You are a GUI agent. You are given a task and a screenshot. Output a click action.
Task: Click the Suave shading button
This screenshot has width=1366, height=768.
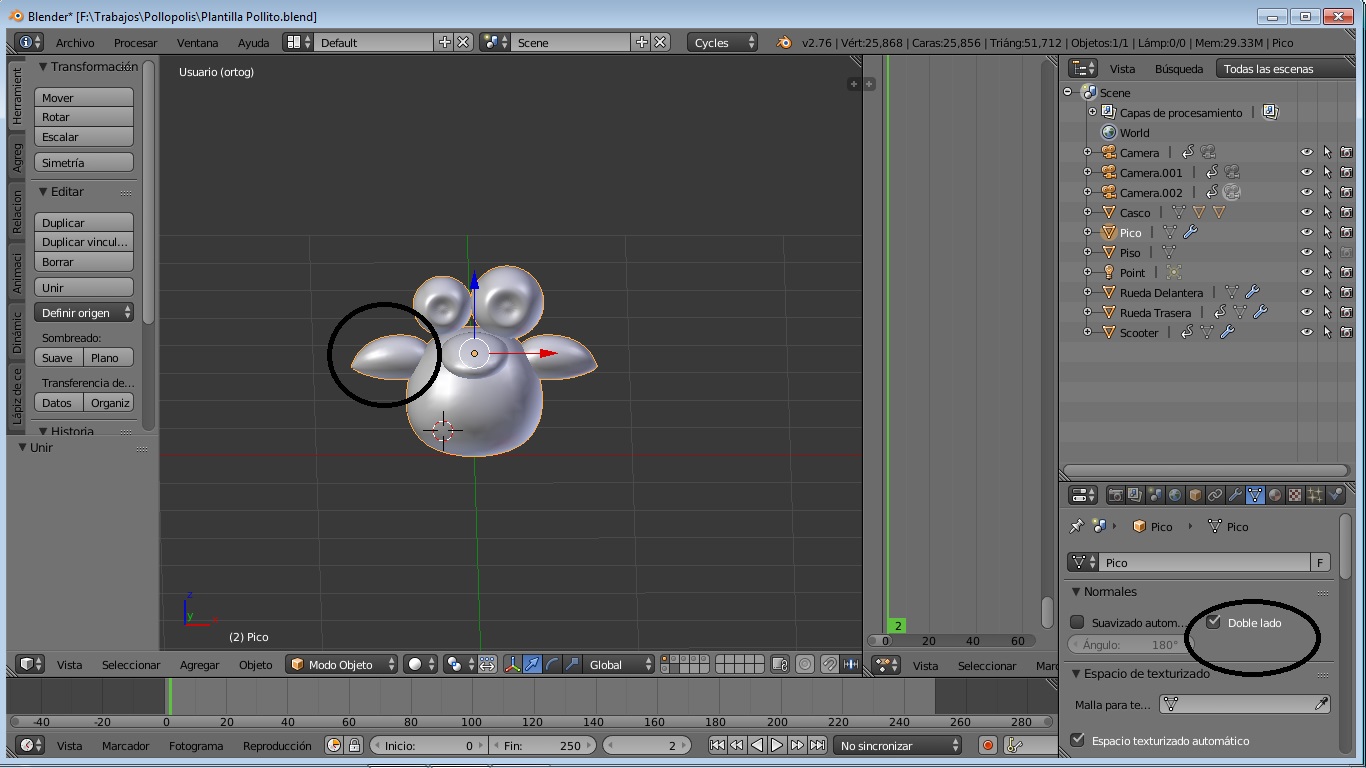pyautogui.click(x=58, y=357)
